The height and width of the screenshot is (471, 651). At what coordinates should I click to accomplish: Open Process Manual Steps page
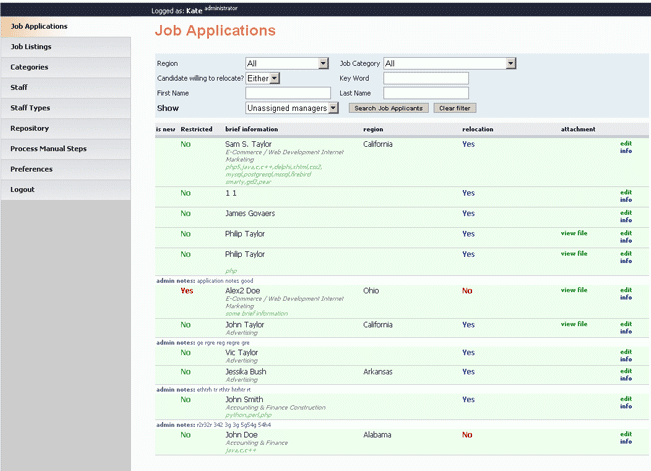click(65, 149)
